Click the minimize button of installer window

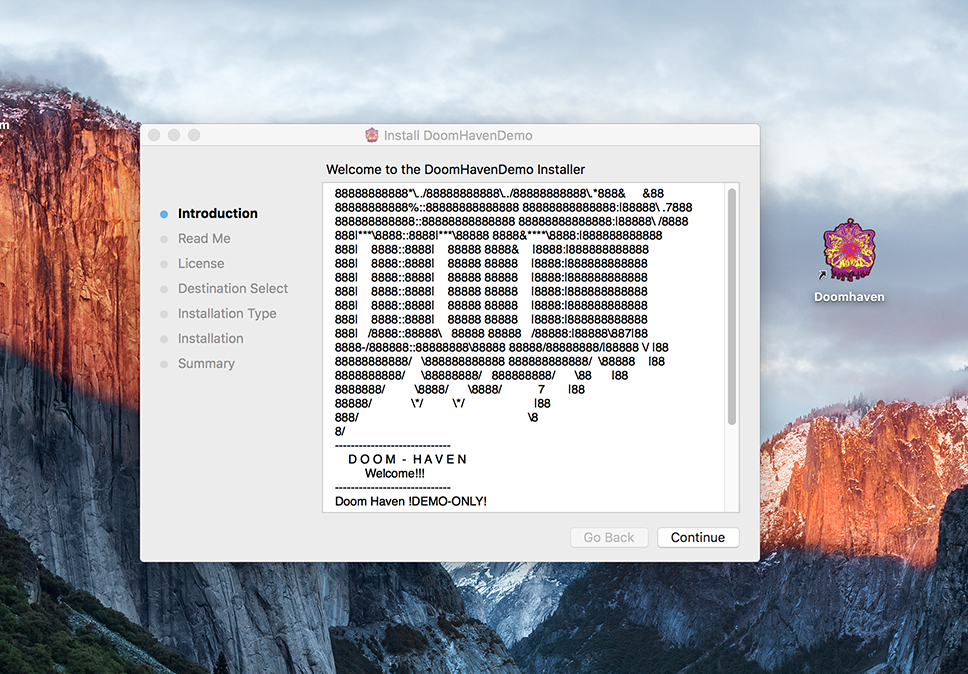(174, 135)
